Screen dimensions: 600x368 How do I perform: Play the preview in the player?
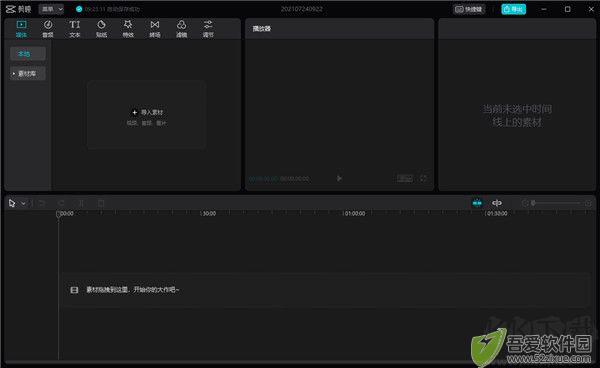click(x=339, y=178)
